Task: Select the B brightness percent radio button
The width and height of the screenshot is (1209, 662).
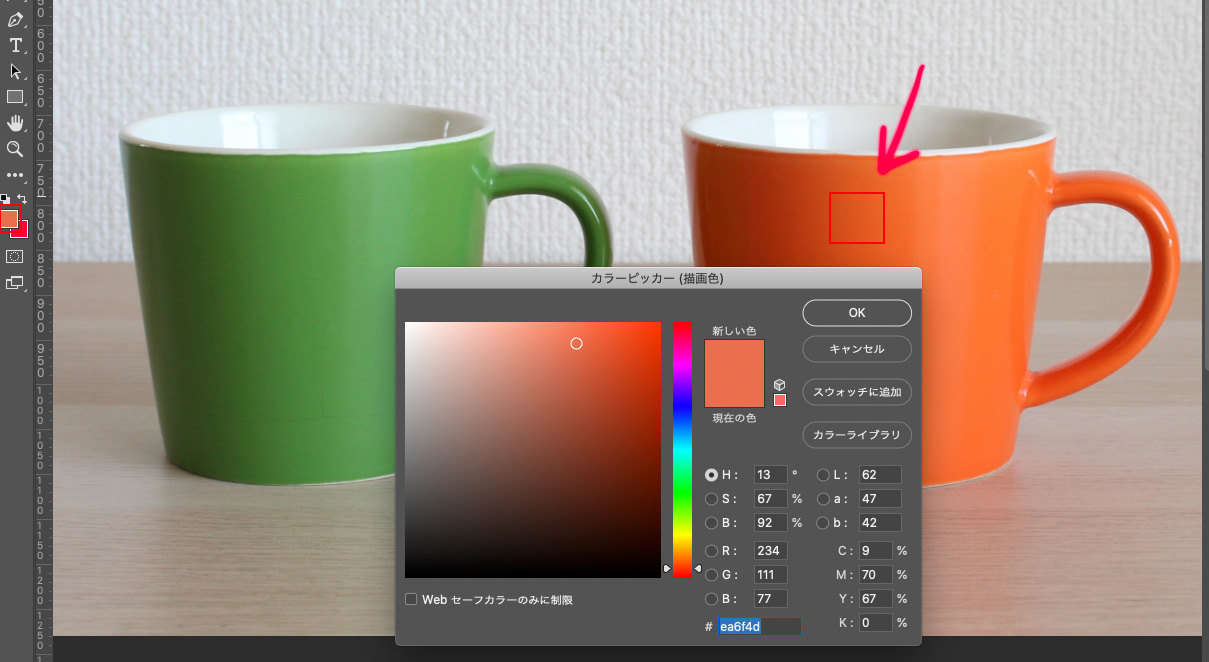Action: (x=711, y=523)
